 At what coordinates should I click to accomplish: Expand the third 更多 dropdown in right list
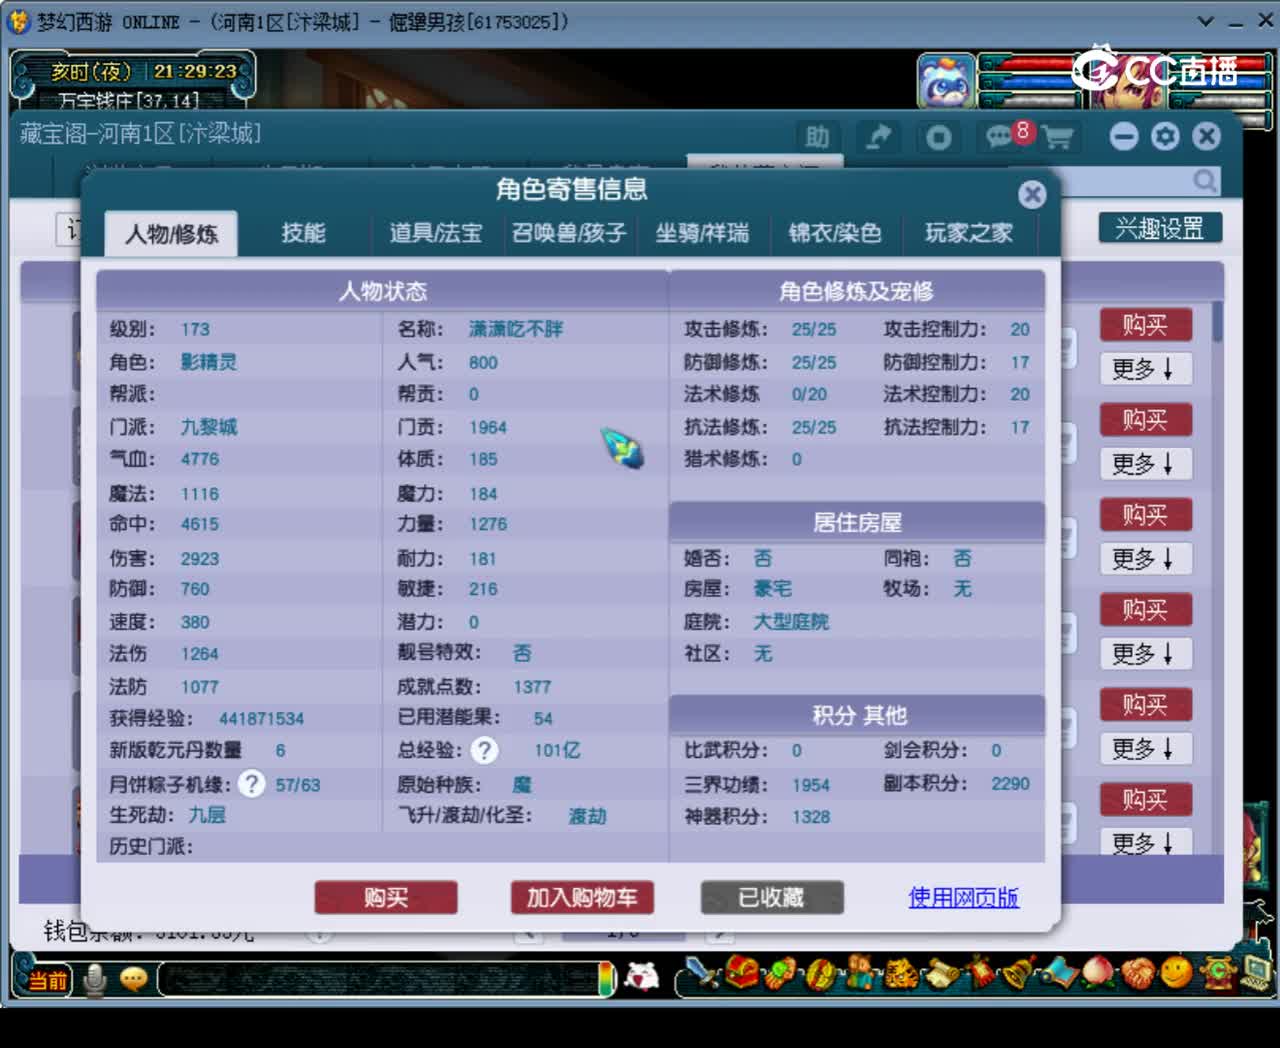pos(1146,560)
